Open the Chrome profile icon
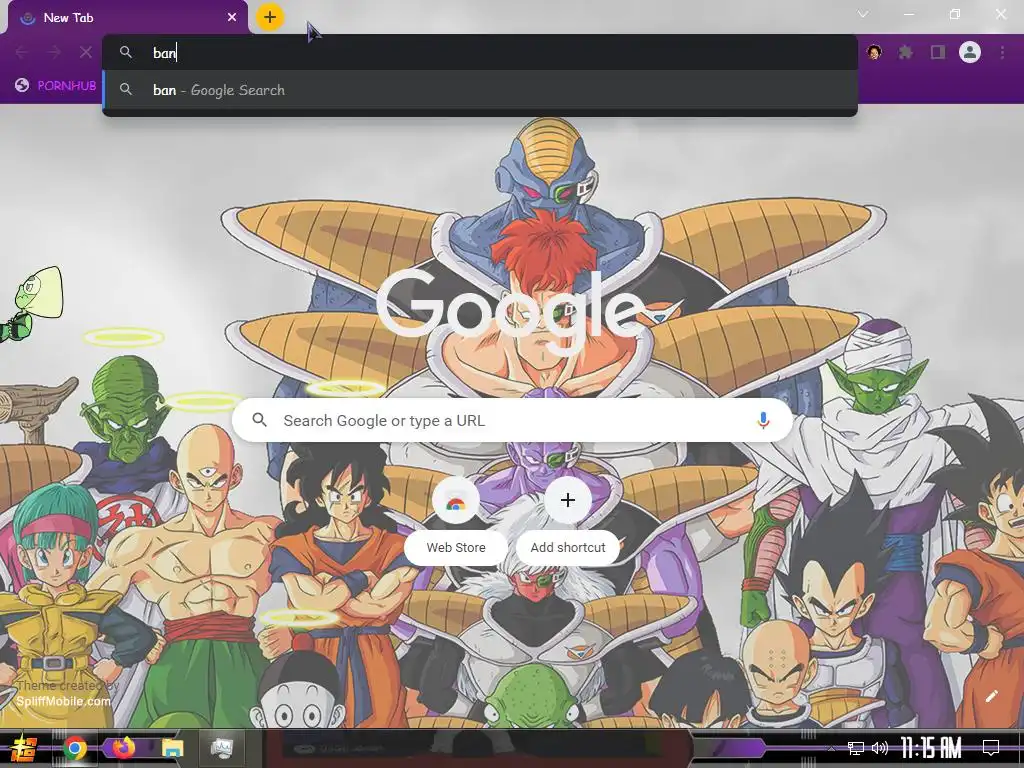Image resolution: width=1024 pixels, height=768 pixels. [970, 52]
